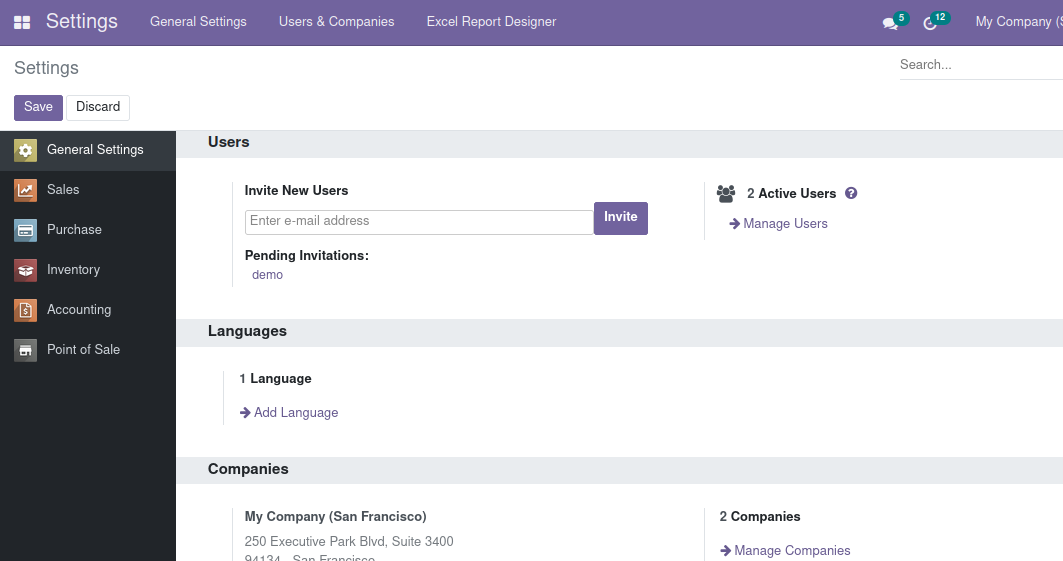Image resolution: width=1063 pixels, height=561 pixels.
Task: Click the Add Language link
Action: coord(295,413)
